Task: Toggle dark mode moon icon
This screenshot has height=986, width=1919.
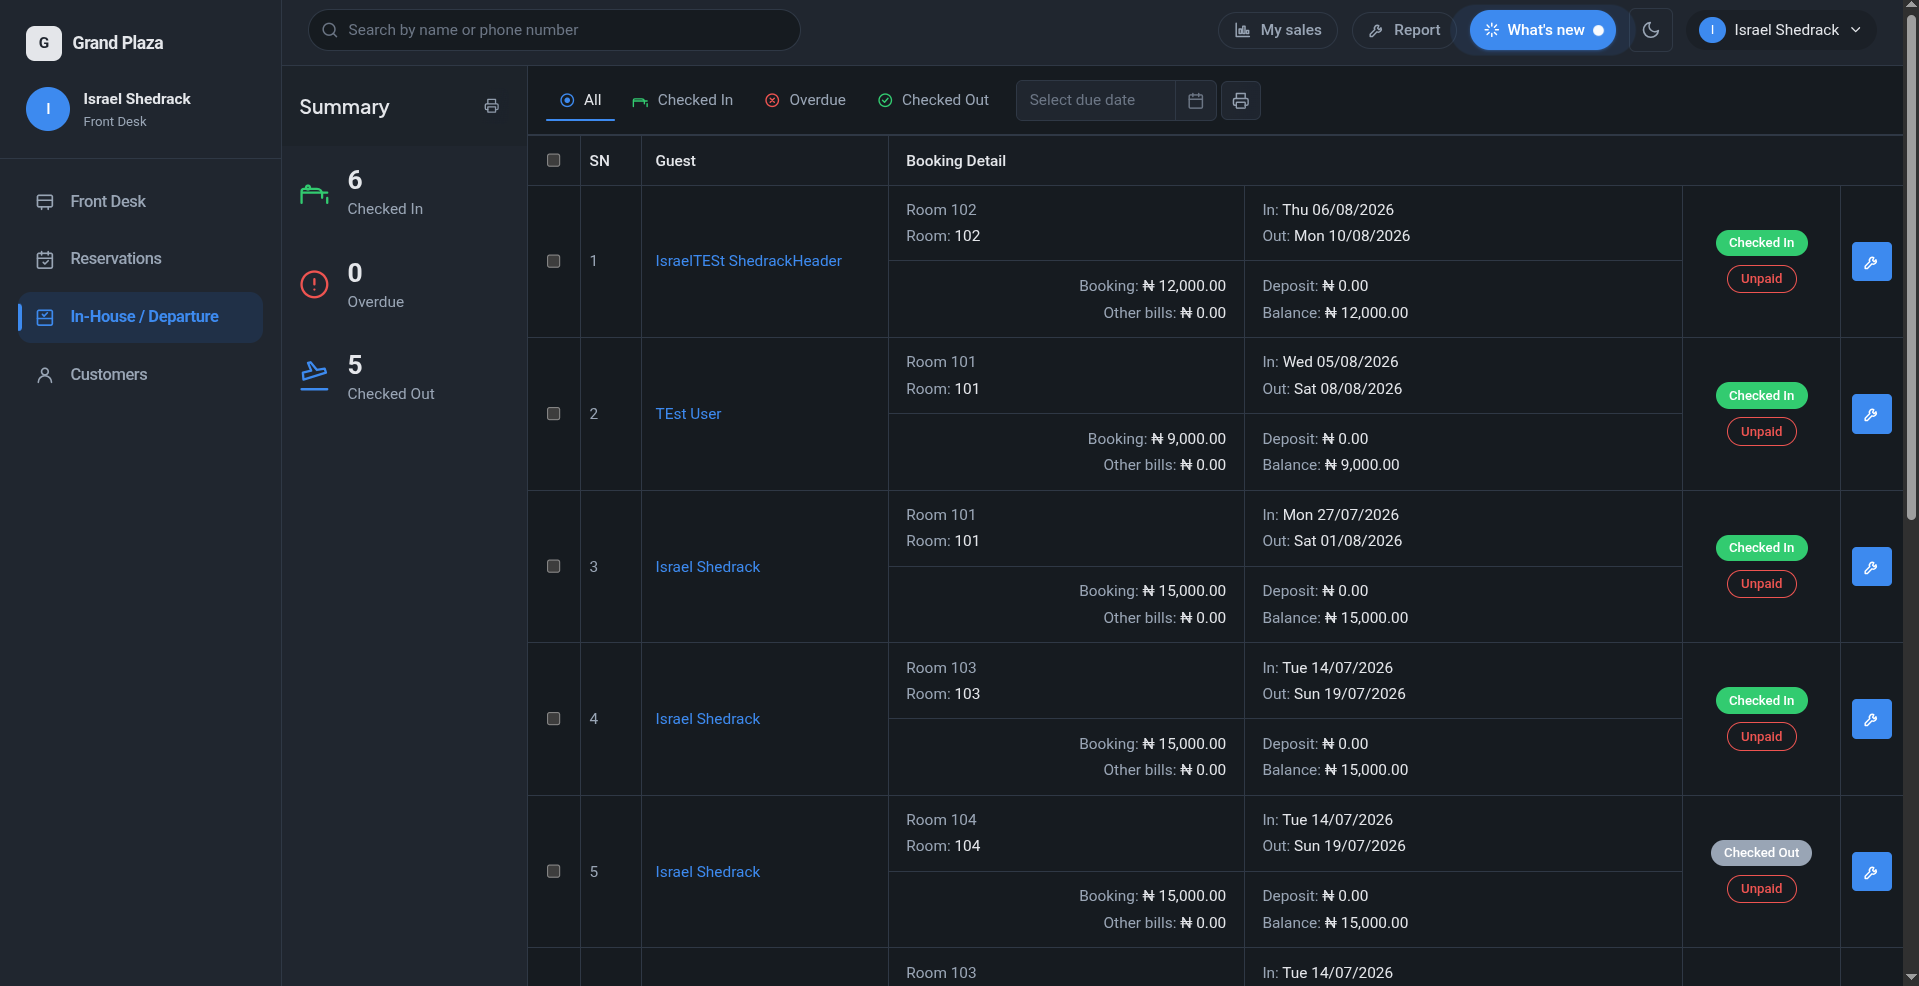Action: click(1651, 30)
